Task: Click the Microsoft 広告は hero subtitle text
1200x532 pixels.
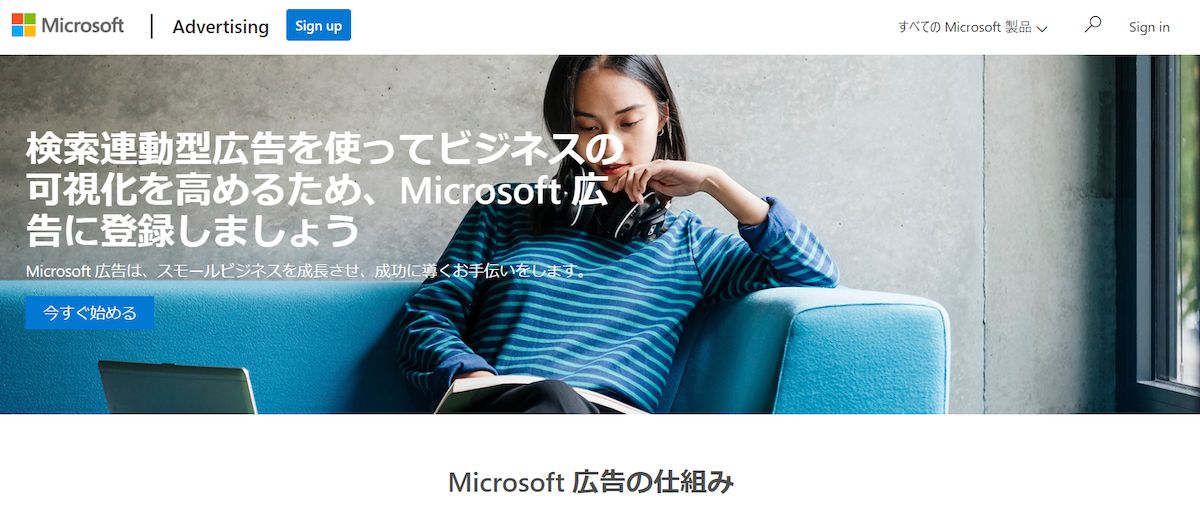Action: [x=306, y=271]
